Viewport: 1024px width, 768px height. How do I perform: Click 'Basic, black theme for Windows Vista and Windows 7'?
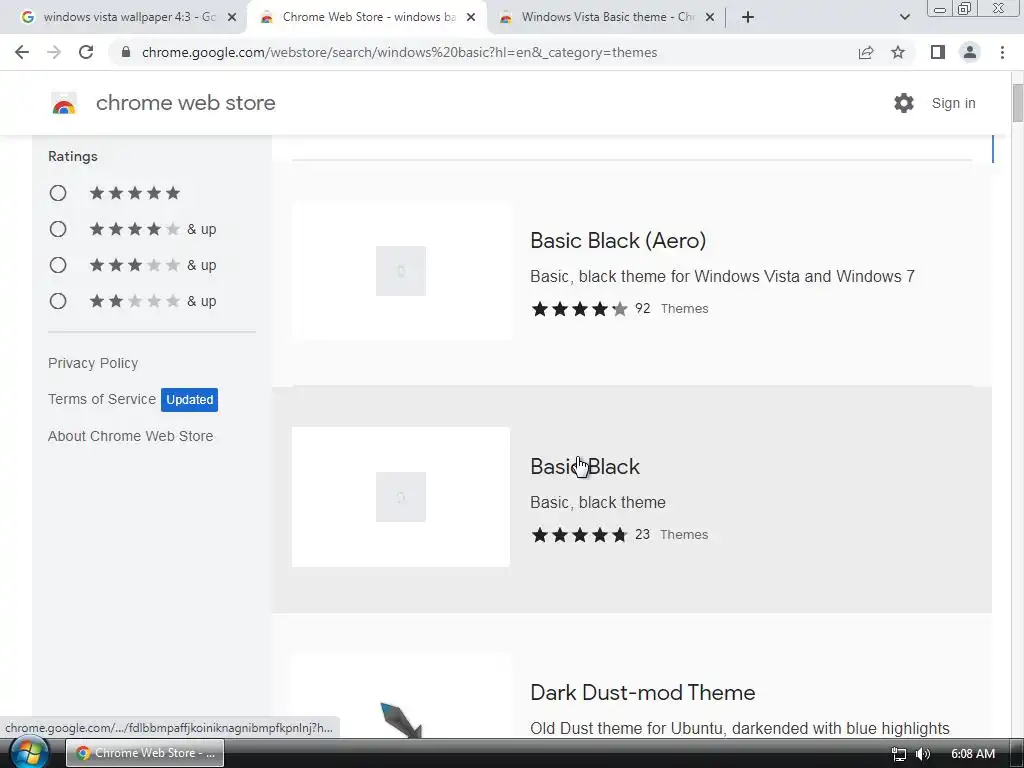(x=722, y=276)
